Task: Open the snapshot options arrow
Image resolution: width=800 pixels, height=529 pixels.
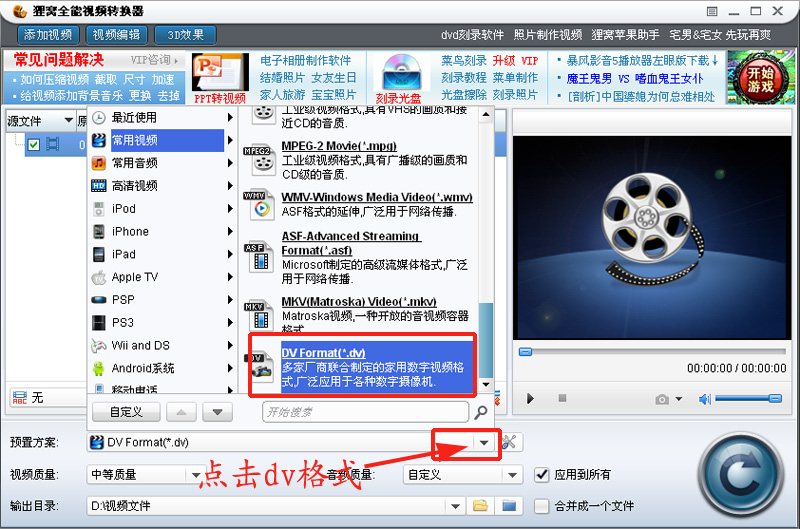Action: [x=679, y=399]
